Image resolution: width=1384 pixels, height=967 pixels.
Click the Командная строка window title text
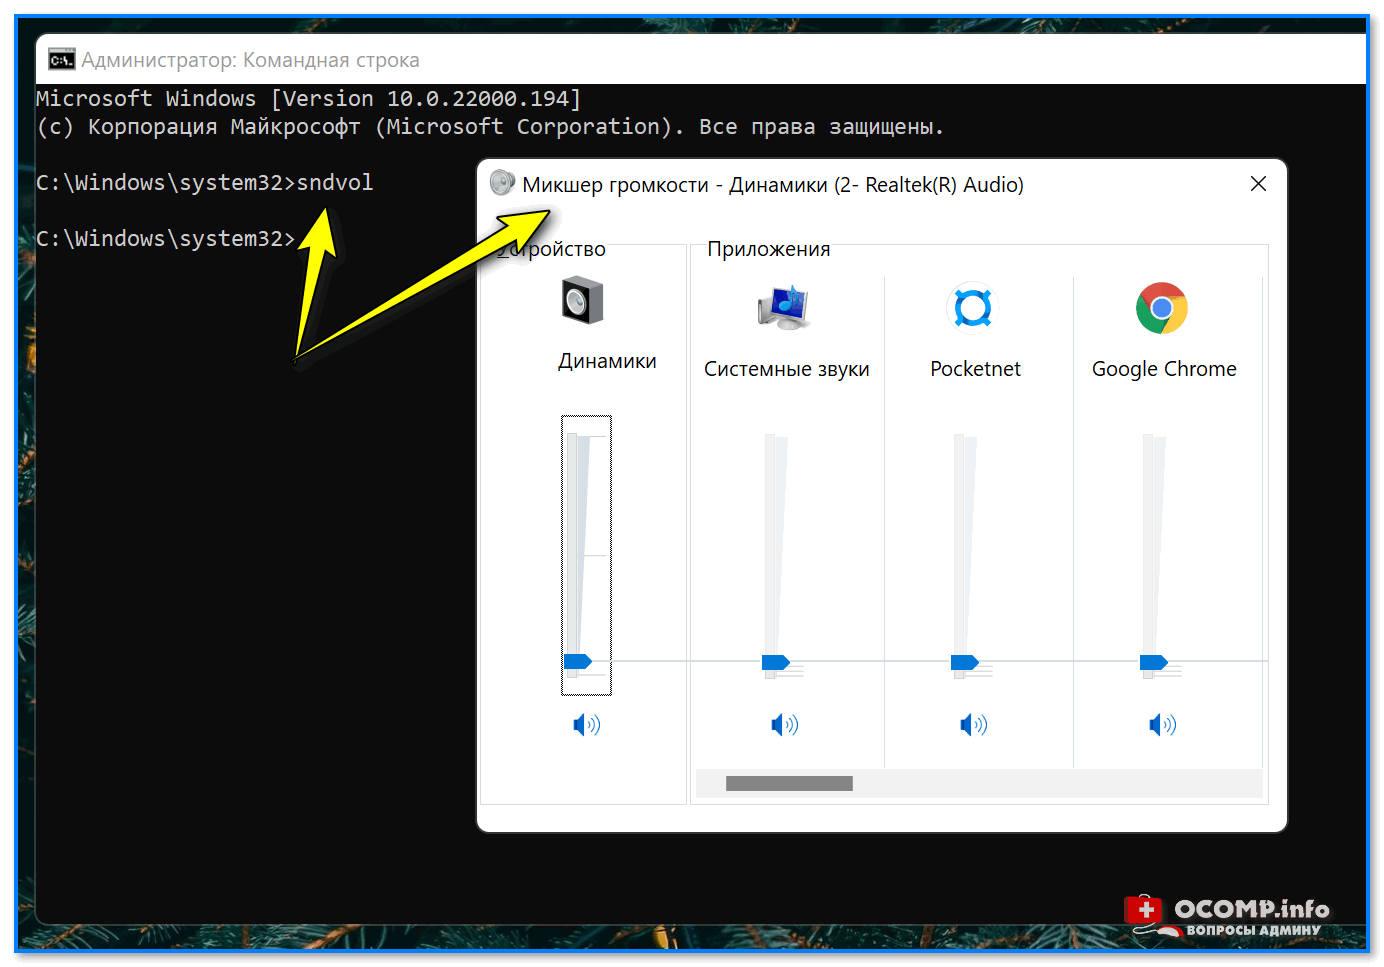(x=250, y=60)
